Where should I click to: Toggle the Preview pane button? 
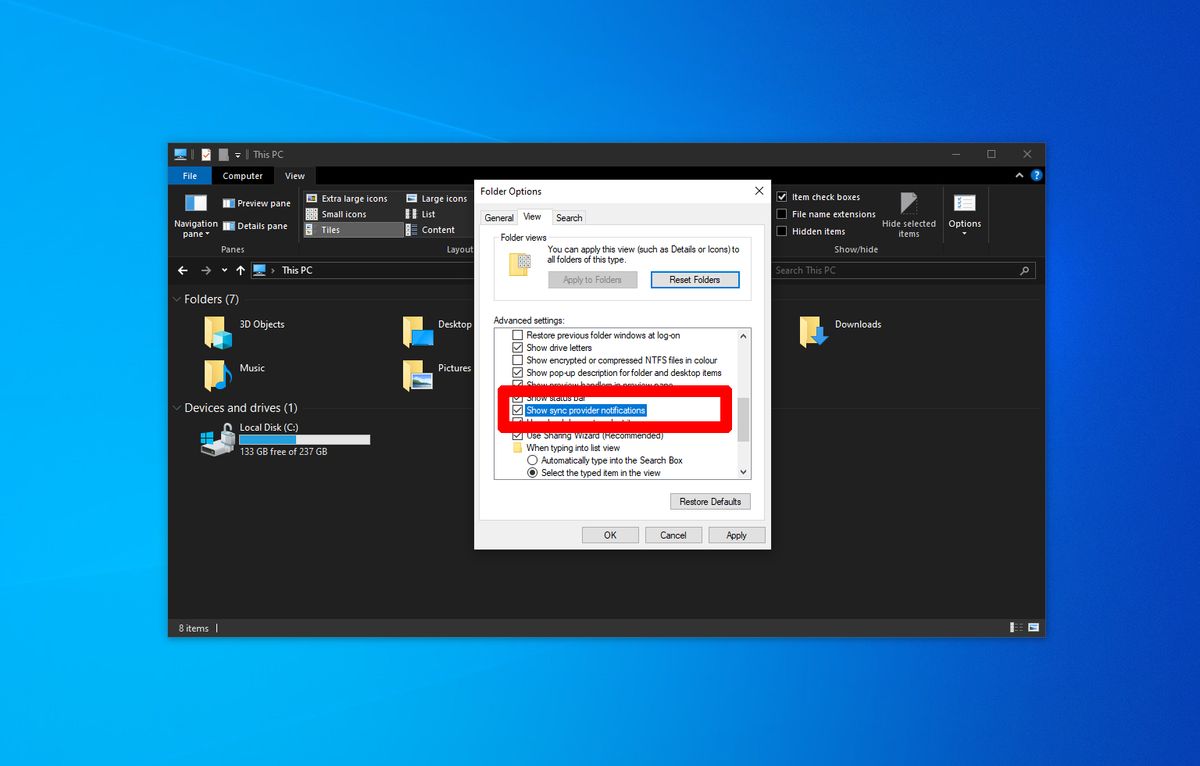(257, 203)
